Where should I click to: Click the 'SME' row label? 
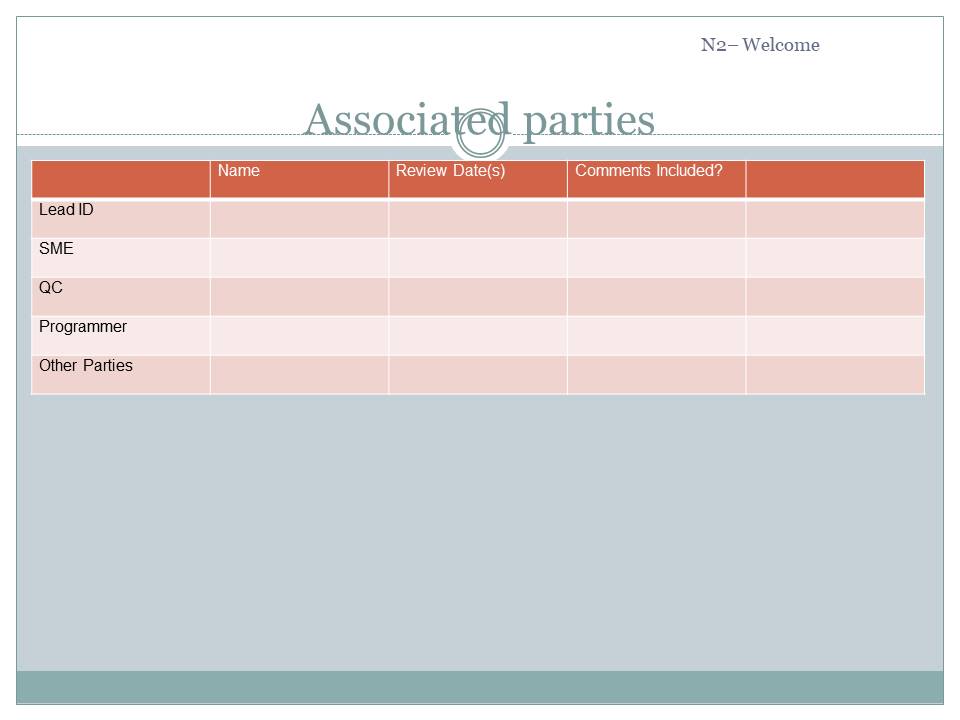(56, 249)
